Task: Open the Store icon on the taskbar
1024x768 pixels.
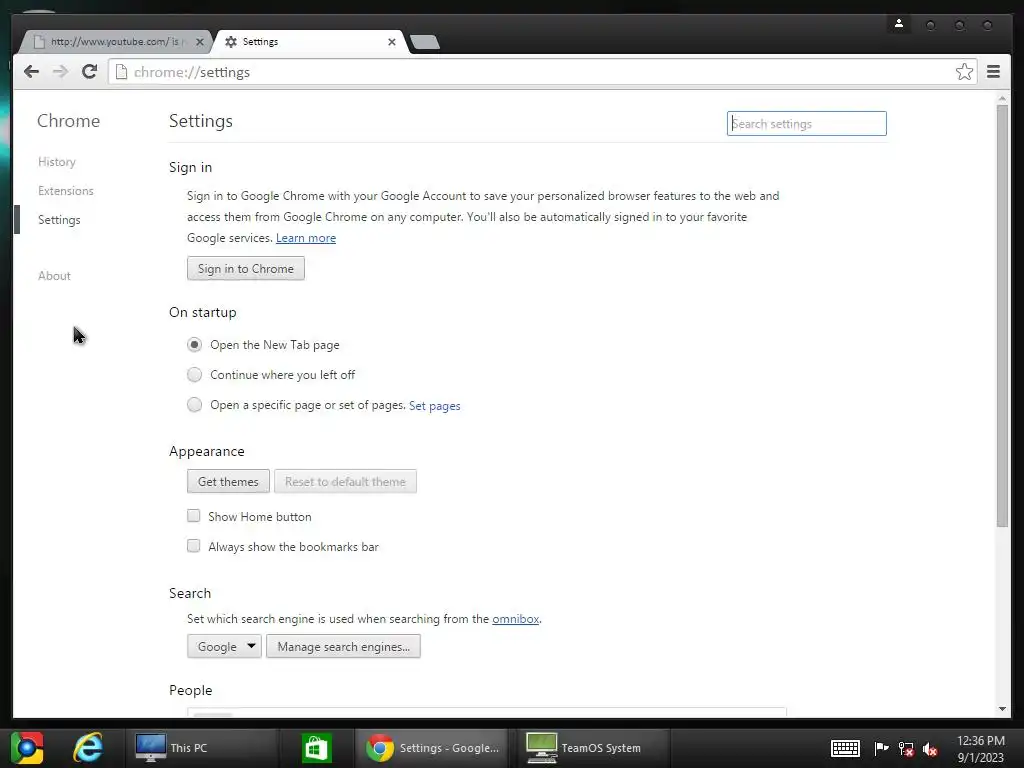Action: [316, 748]
